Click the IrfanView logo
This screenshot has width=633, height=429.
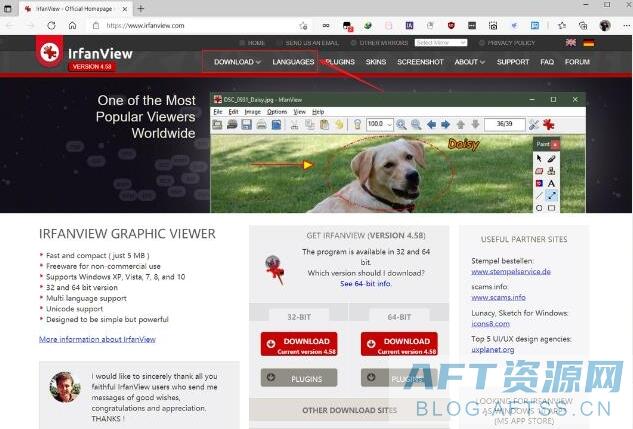point(84,54)
